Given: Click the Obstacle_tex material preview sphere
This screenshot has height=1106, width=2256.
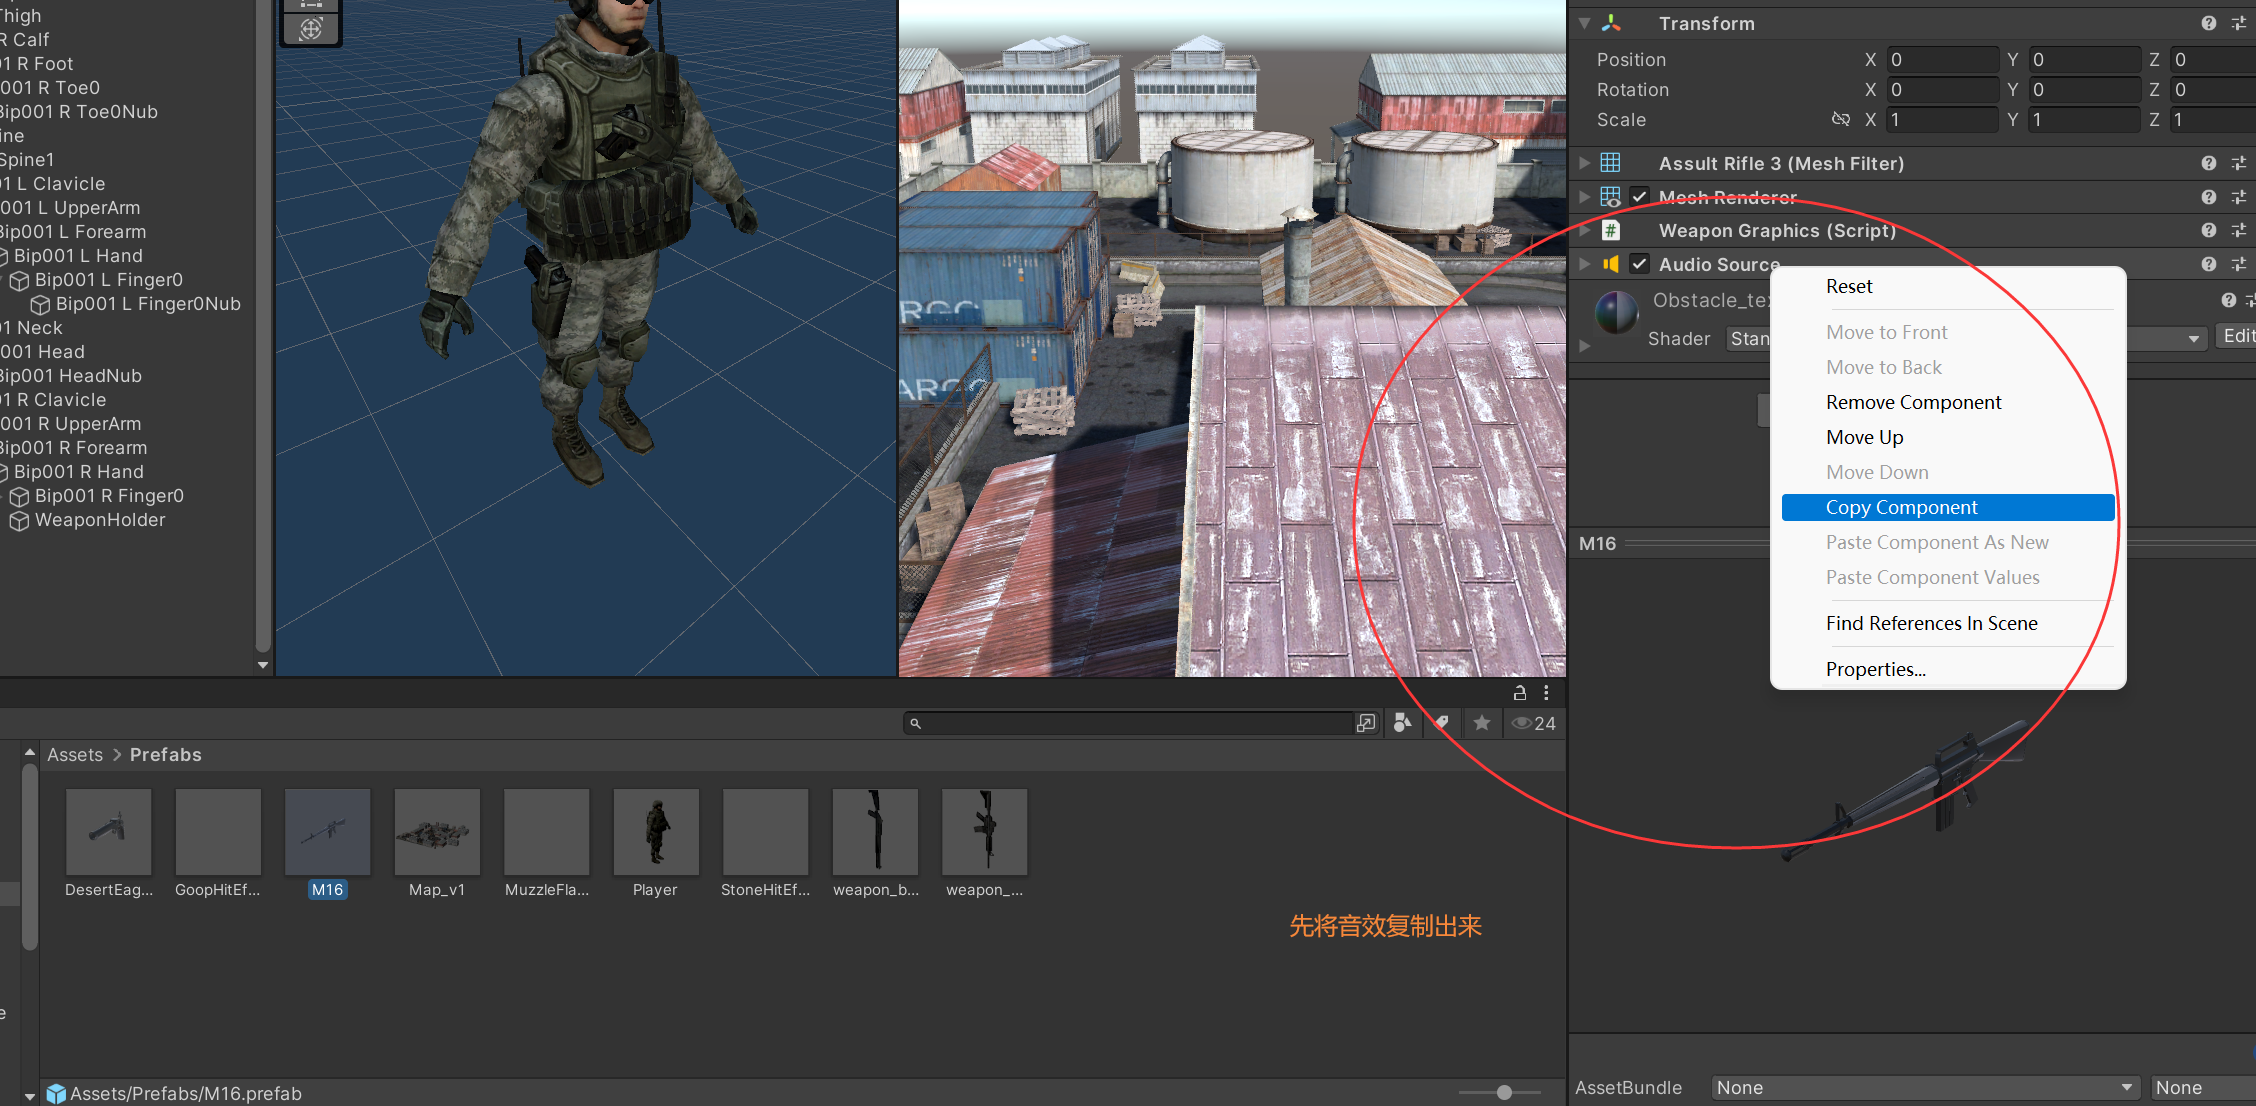Looking at the screenshot, I should point(1616,312).
